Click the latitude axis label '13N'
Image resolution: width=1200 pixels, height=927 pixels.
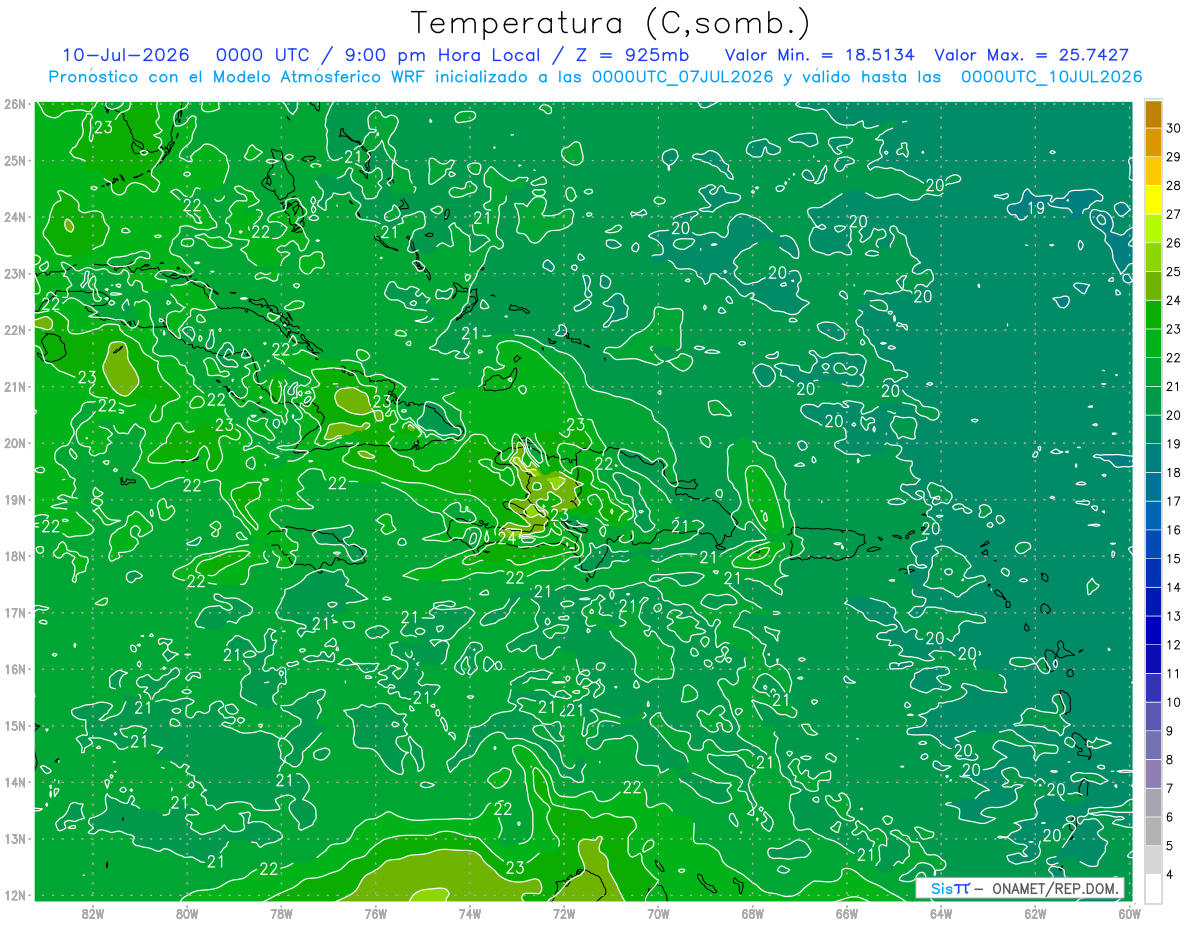(x=14, y=838)
